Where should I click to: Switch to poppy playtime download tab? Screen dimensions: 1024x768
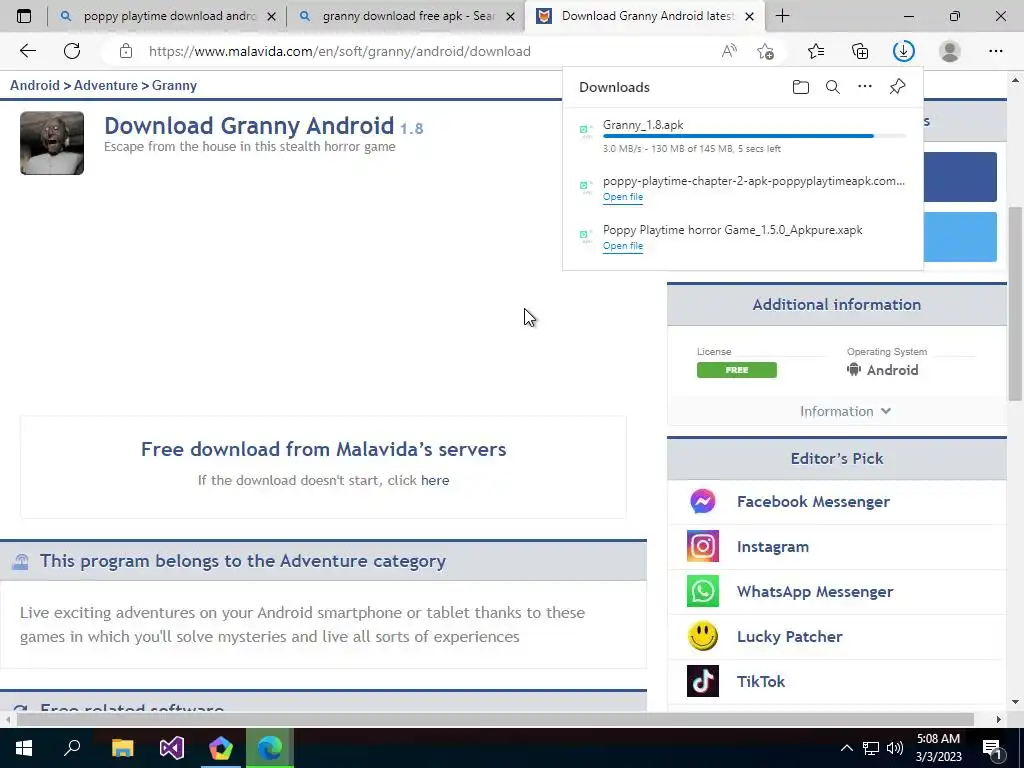(167, 16)
